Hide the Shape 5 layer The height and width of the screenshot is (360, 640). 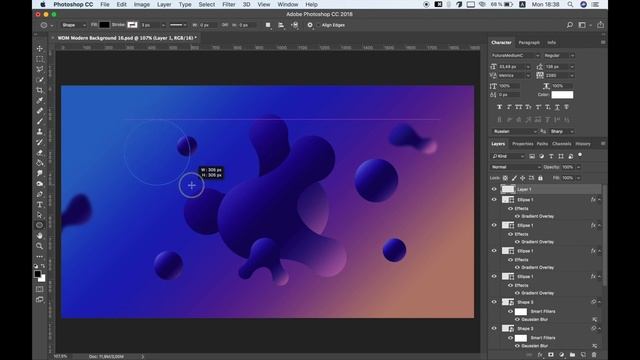[494, 302]
